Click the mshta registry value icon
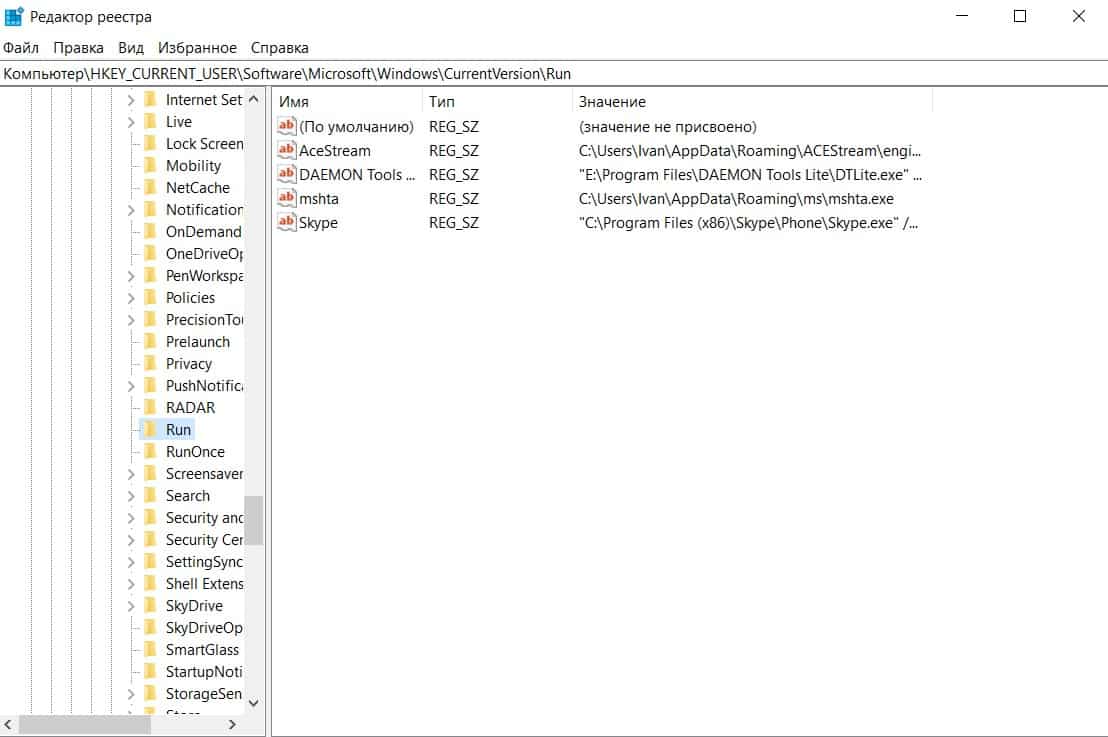Image resolution: width=1108 pixels, height=737 pixels. click(x=287, y=199)
